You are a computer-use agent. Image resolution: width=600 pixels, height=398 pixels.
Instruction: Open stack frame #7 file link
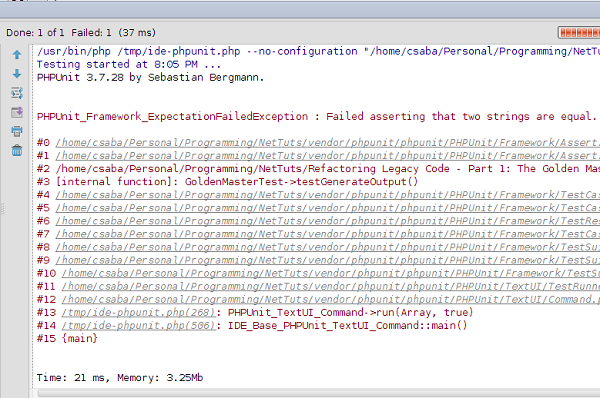pyautogui.click(x=328, y=234)
